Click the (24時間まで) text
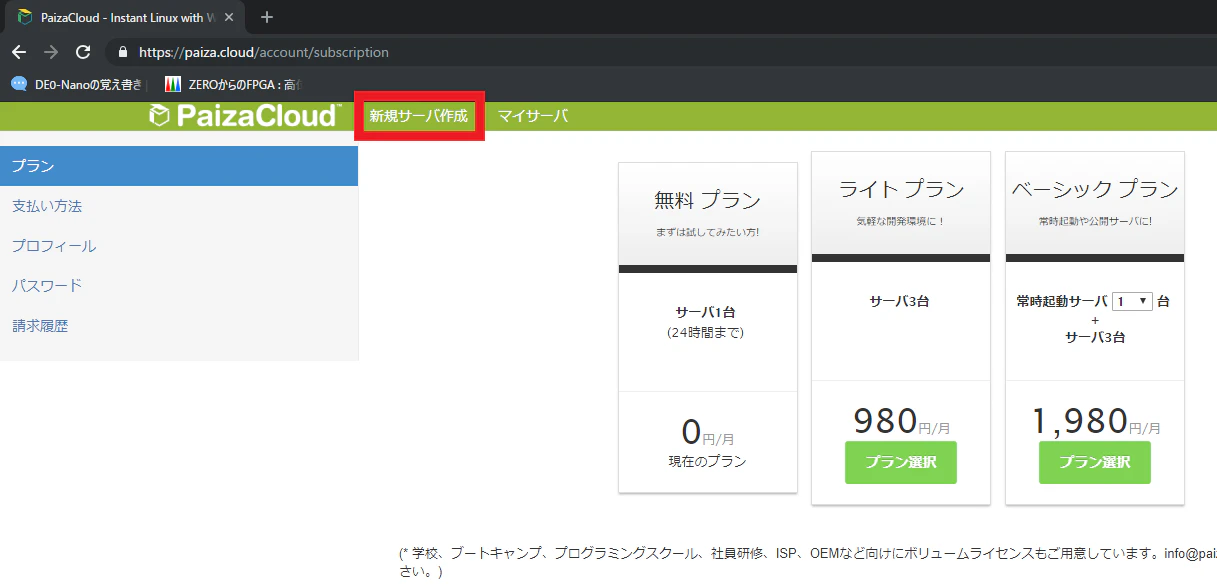Image resolution: width=1217 pixels, height=586 pixels. (x=707, y=332)
